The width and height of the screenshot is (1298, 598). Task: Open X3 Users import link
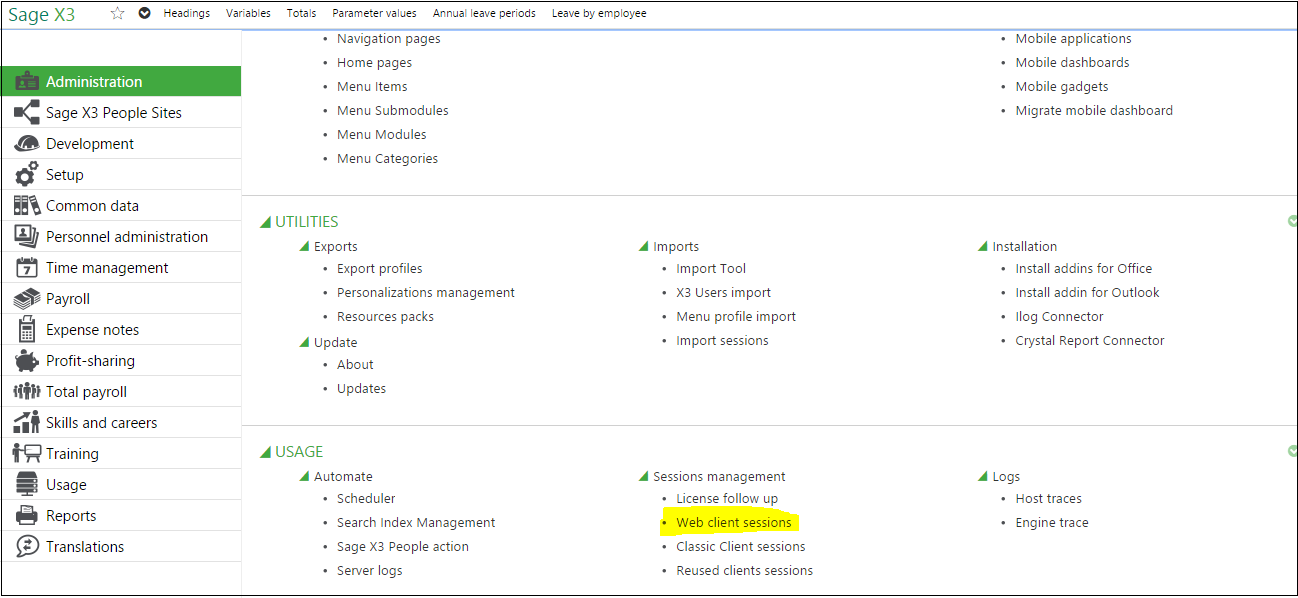point(724,292)
